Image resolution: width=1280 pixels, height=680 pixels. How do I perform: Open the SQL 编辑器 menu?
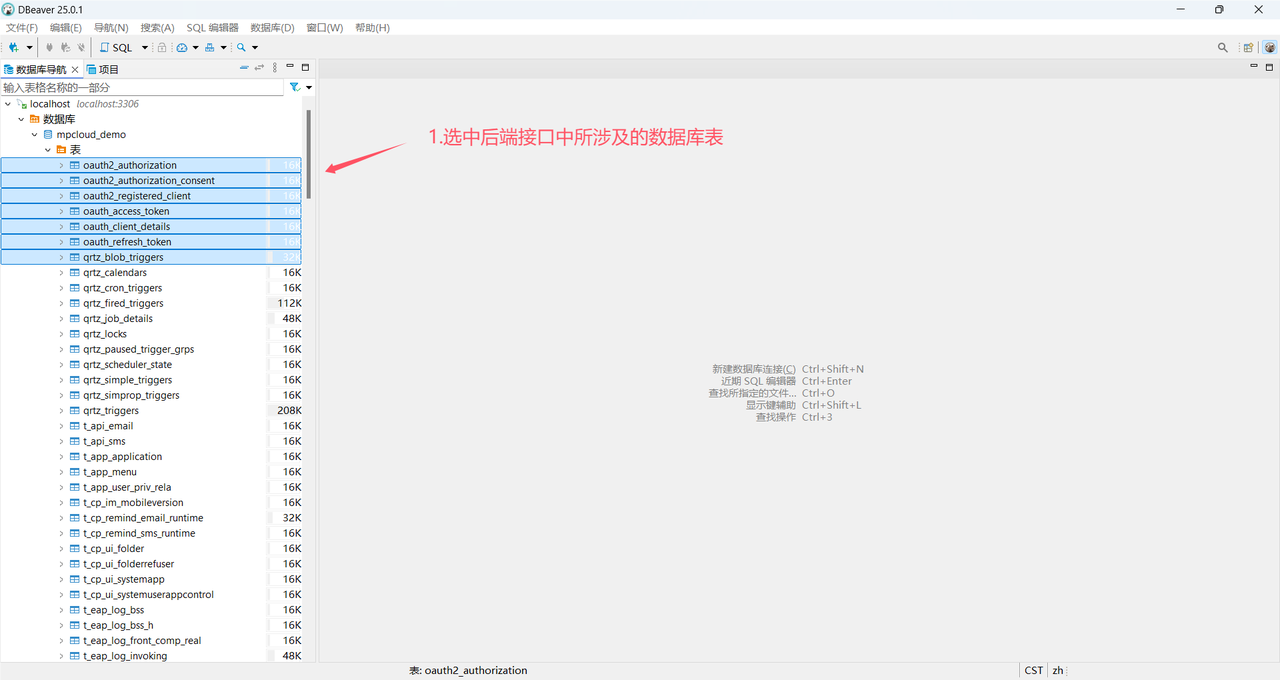pyautogui.click(x=211, y=27)
